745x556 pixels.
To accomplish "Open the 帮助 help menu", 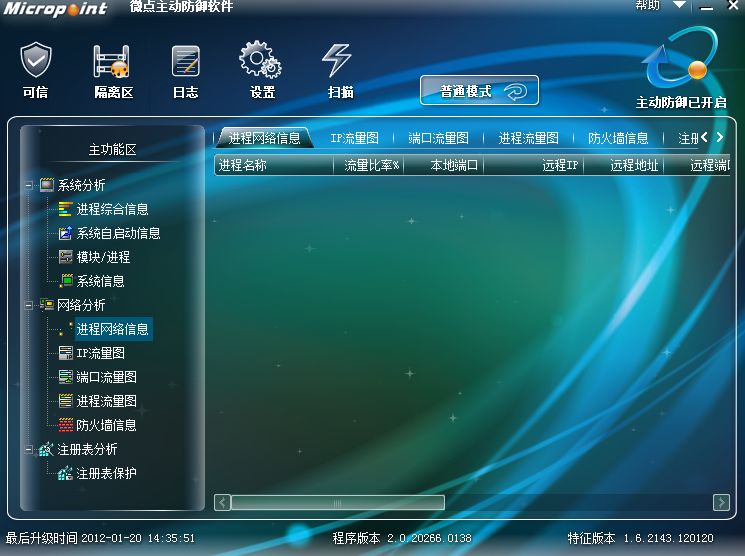I will coord(648,5).
